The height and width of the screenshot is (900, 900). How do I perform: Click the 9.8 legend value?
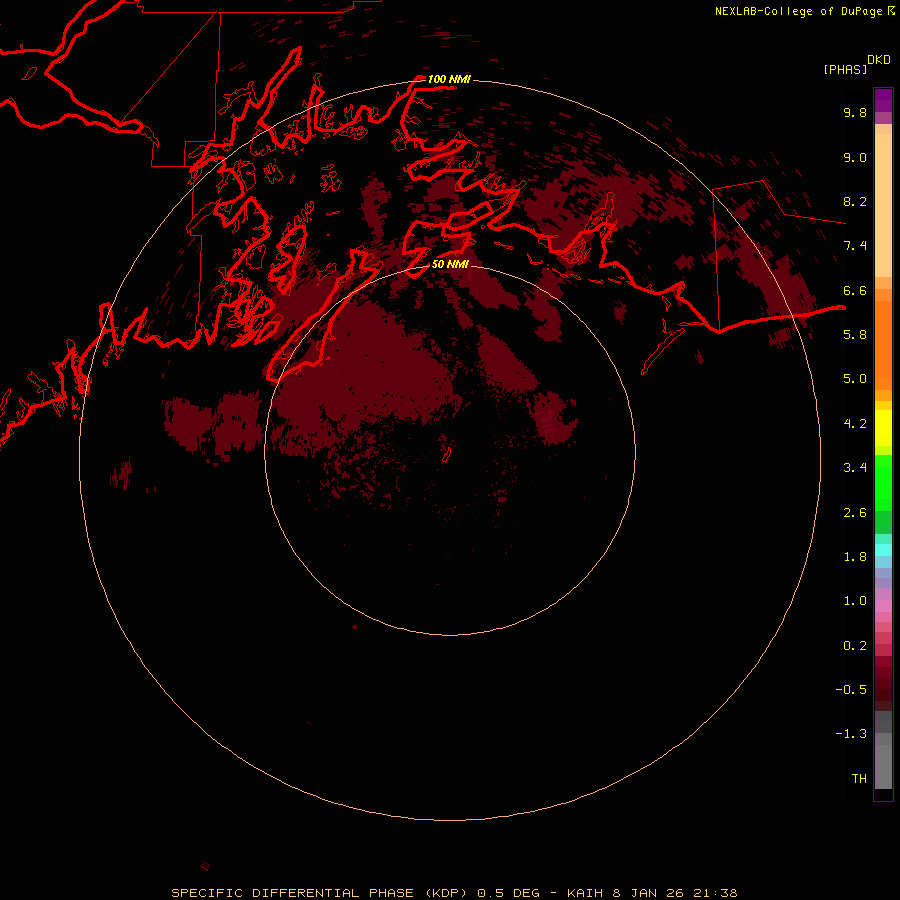point(855,112)
